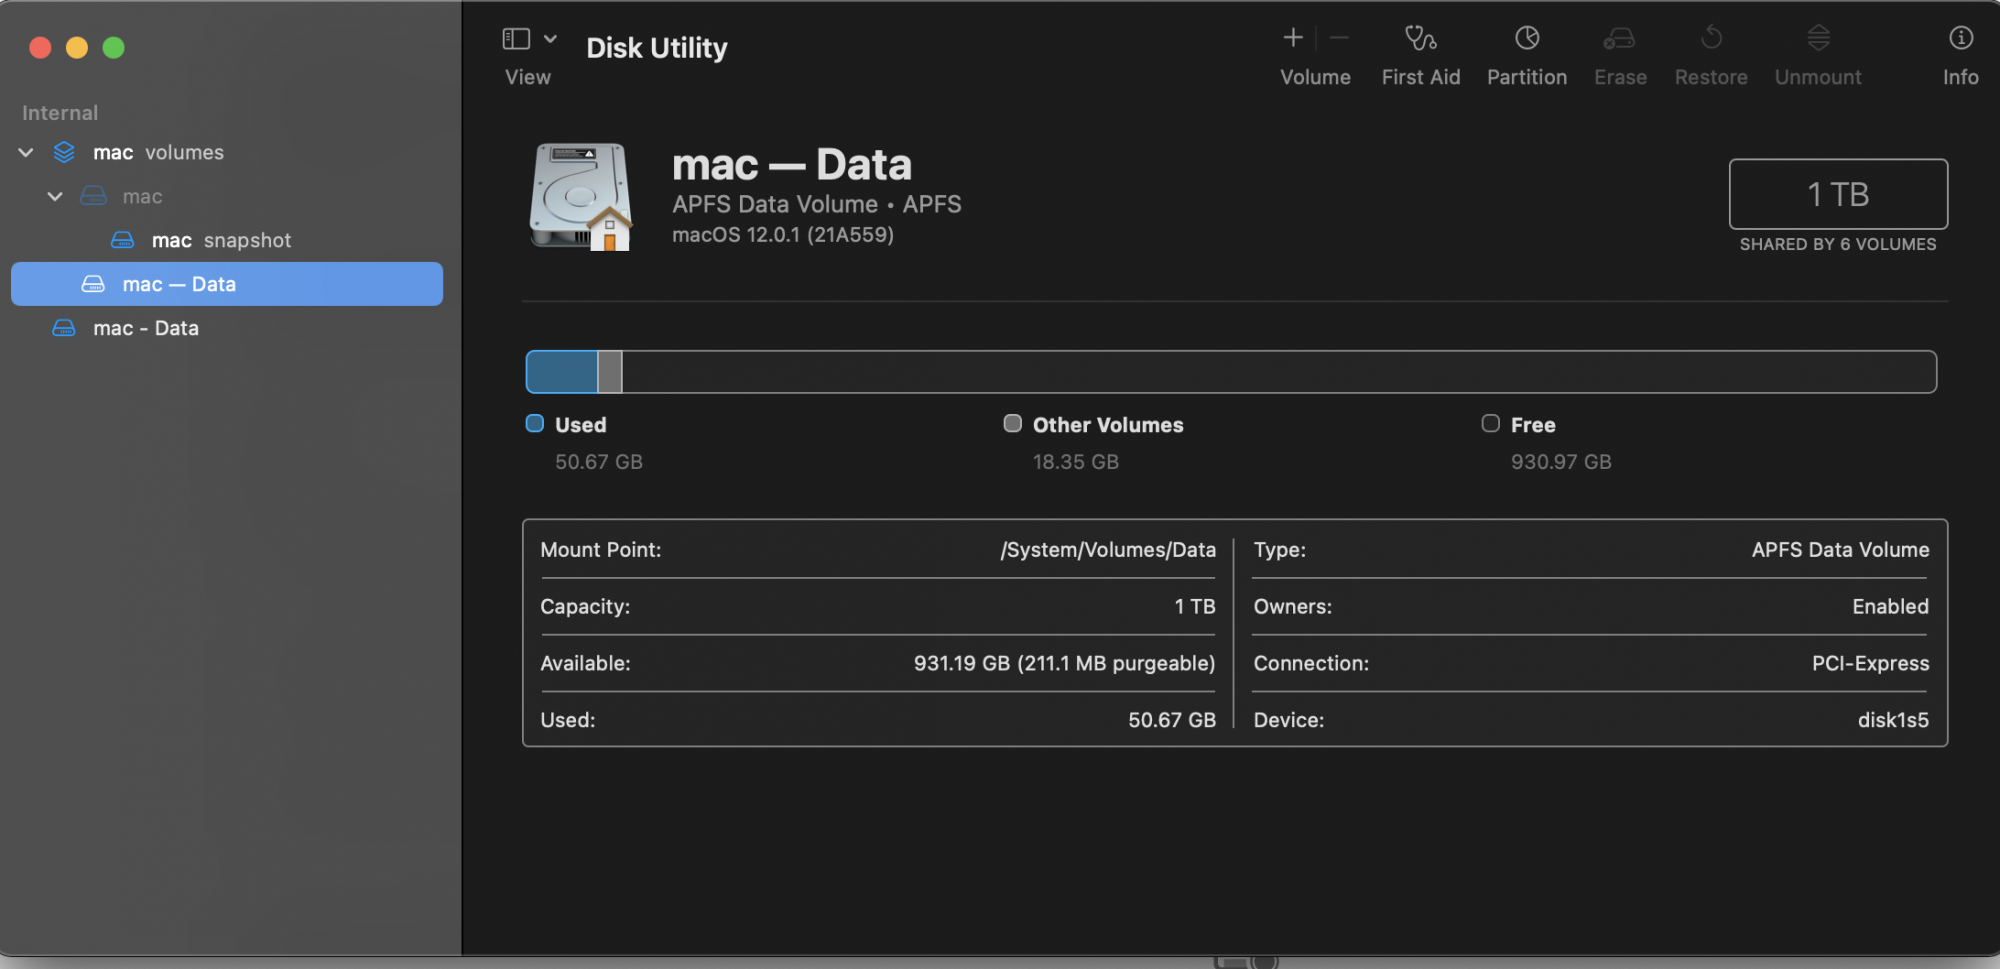Screen dimensions: 2000x969
Task: Click the 930.97 GB free value
Action: click(x=1561, y=462)
